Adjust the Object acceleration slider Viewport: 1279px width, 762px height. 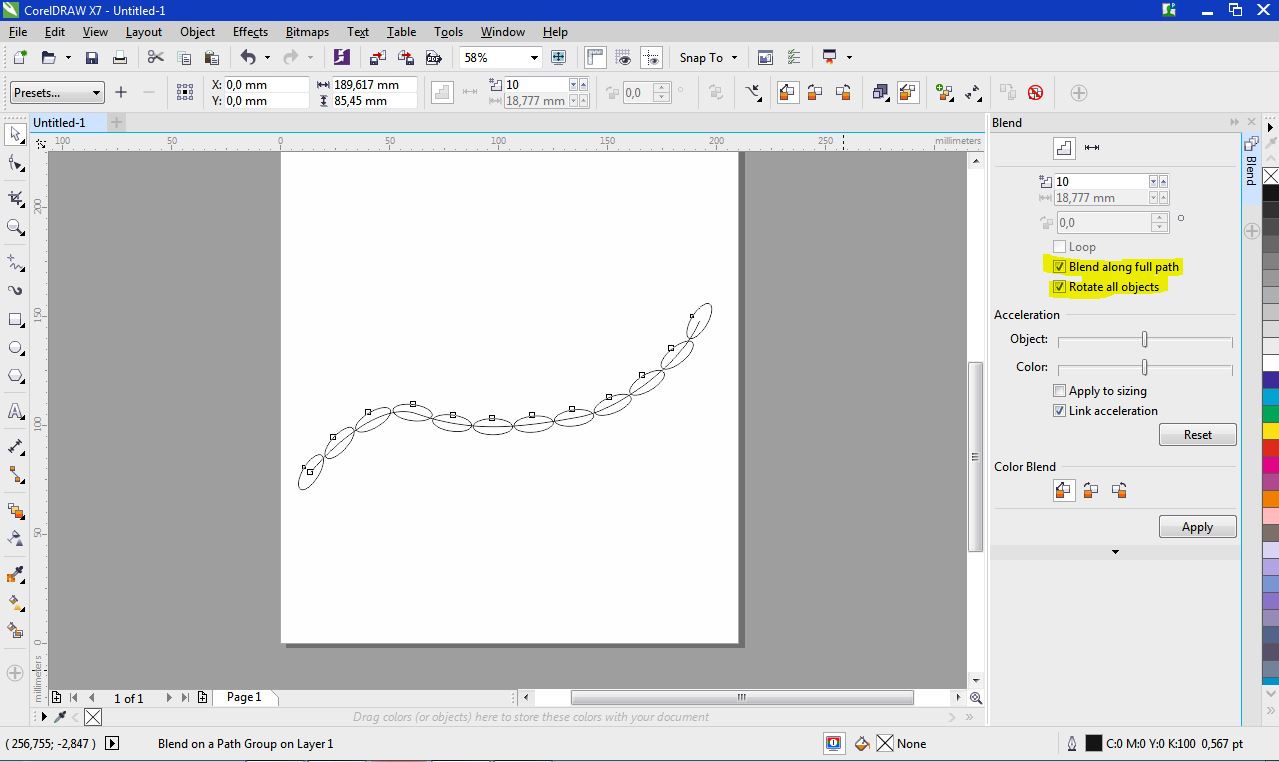[1144, 339]
